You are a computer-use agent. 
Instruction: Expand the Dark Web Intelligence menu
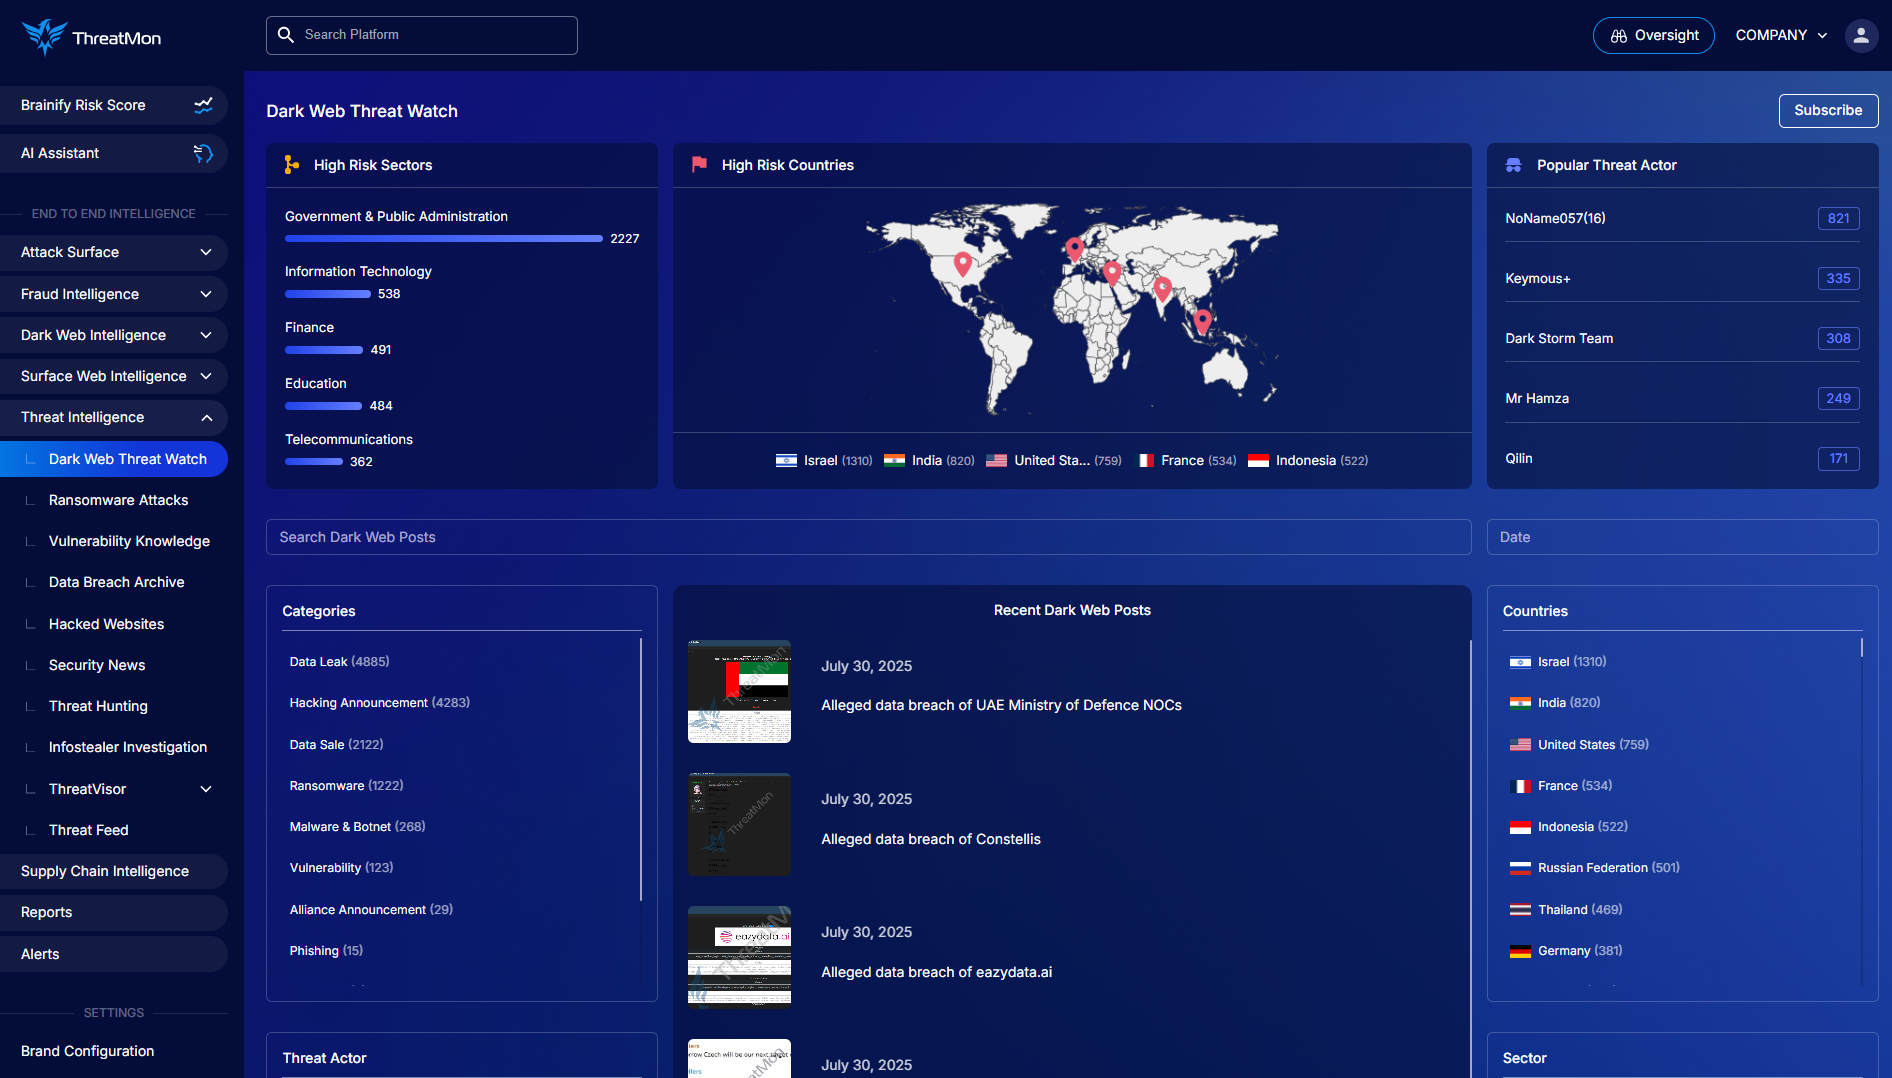(x=113, y=335)
